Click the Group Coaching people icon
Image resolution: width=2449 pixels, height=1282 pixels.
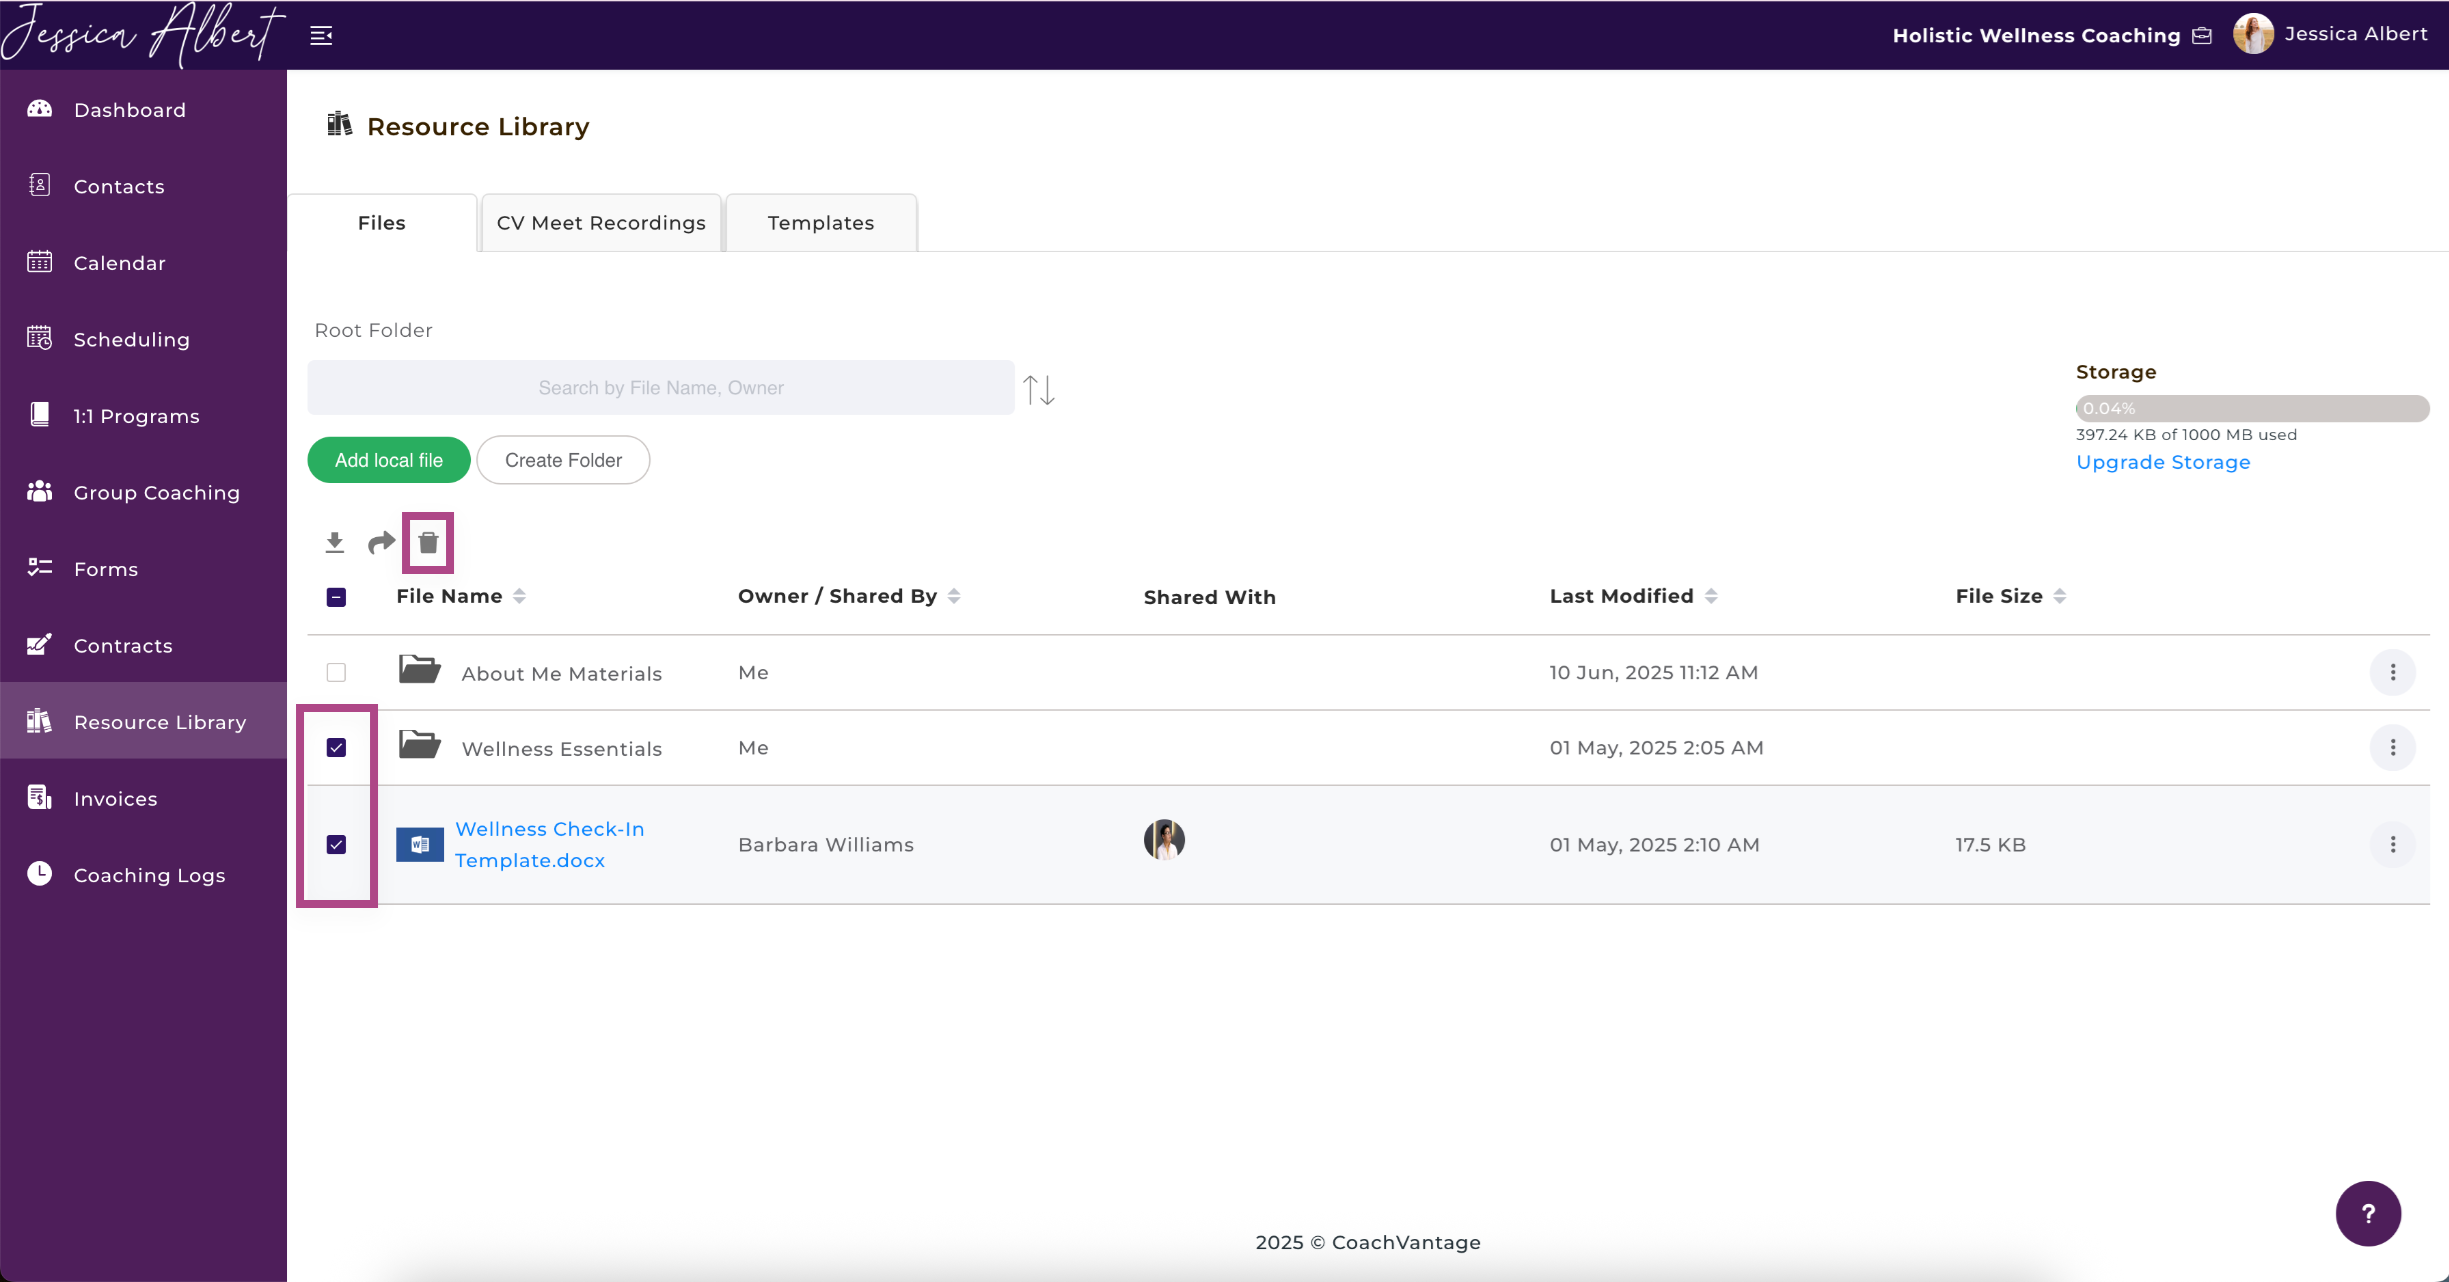(40, 491)
